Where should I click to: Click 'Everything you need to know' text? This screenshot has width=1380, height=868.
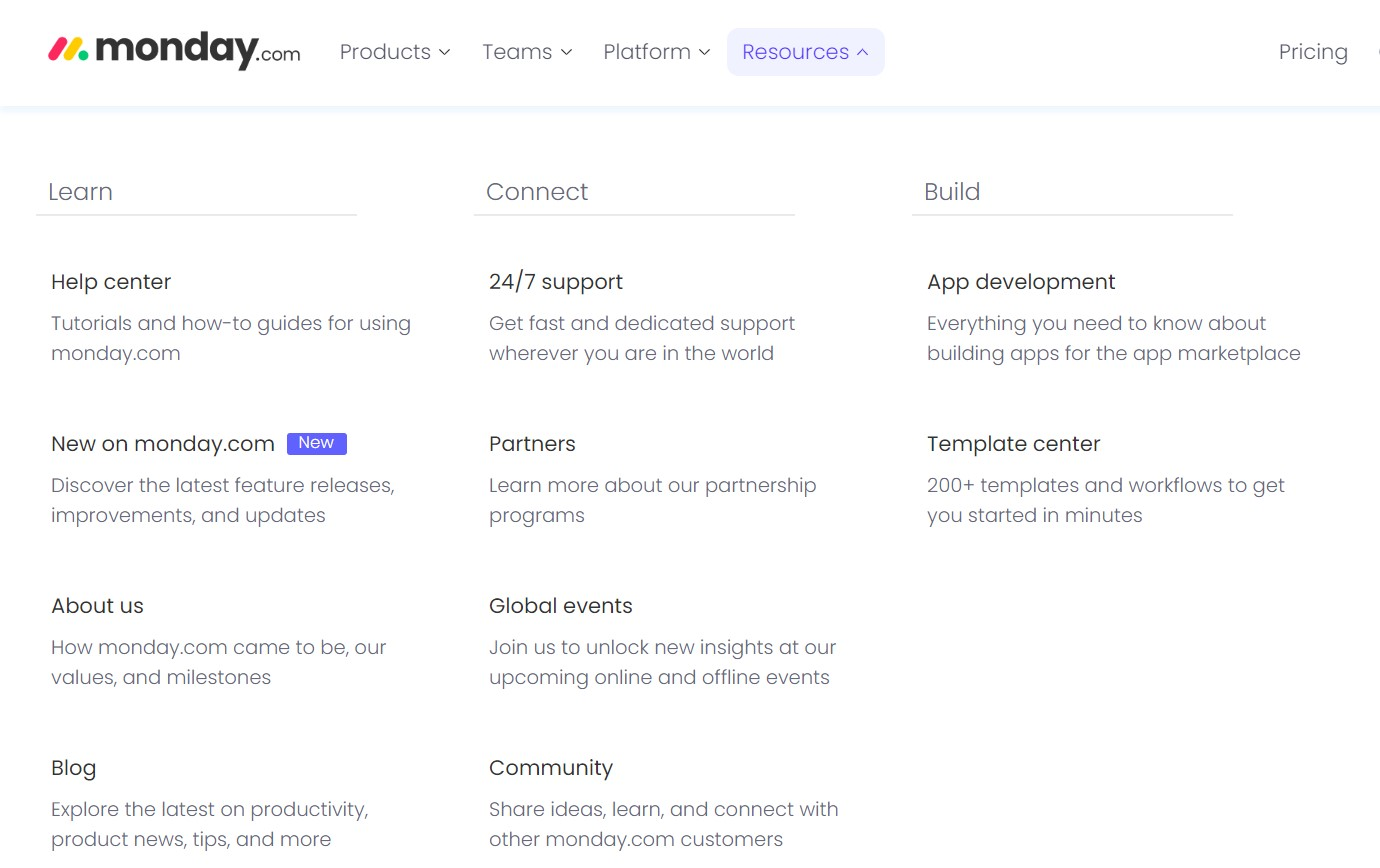pos(1114,338)
